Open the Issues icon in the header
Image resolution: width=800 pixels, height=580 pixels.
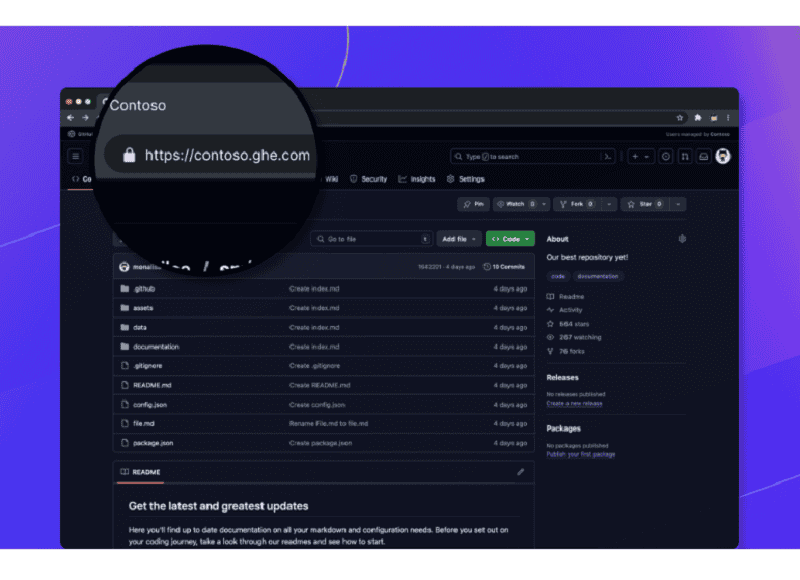pyautogui.click(x=665, y=157)
